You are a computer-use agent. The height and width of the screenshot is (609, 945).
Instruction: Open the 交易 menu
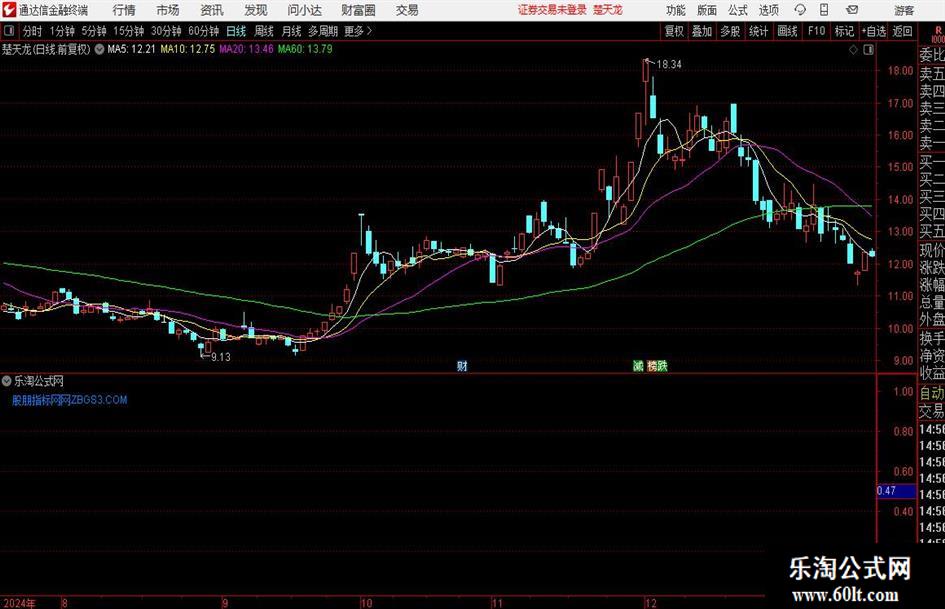tap(407, 10)
